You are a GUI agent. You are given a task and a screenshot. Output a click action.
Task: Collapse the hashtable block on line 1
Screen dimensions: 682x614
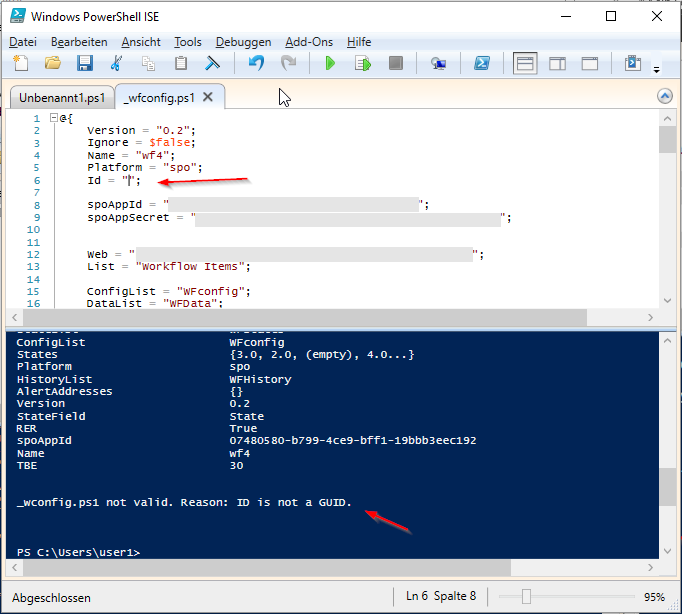(x=53, y=117)
